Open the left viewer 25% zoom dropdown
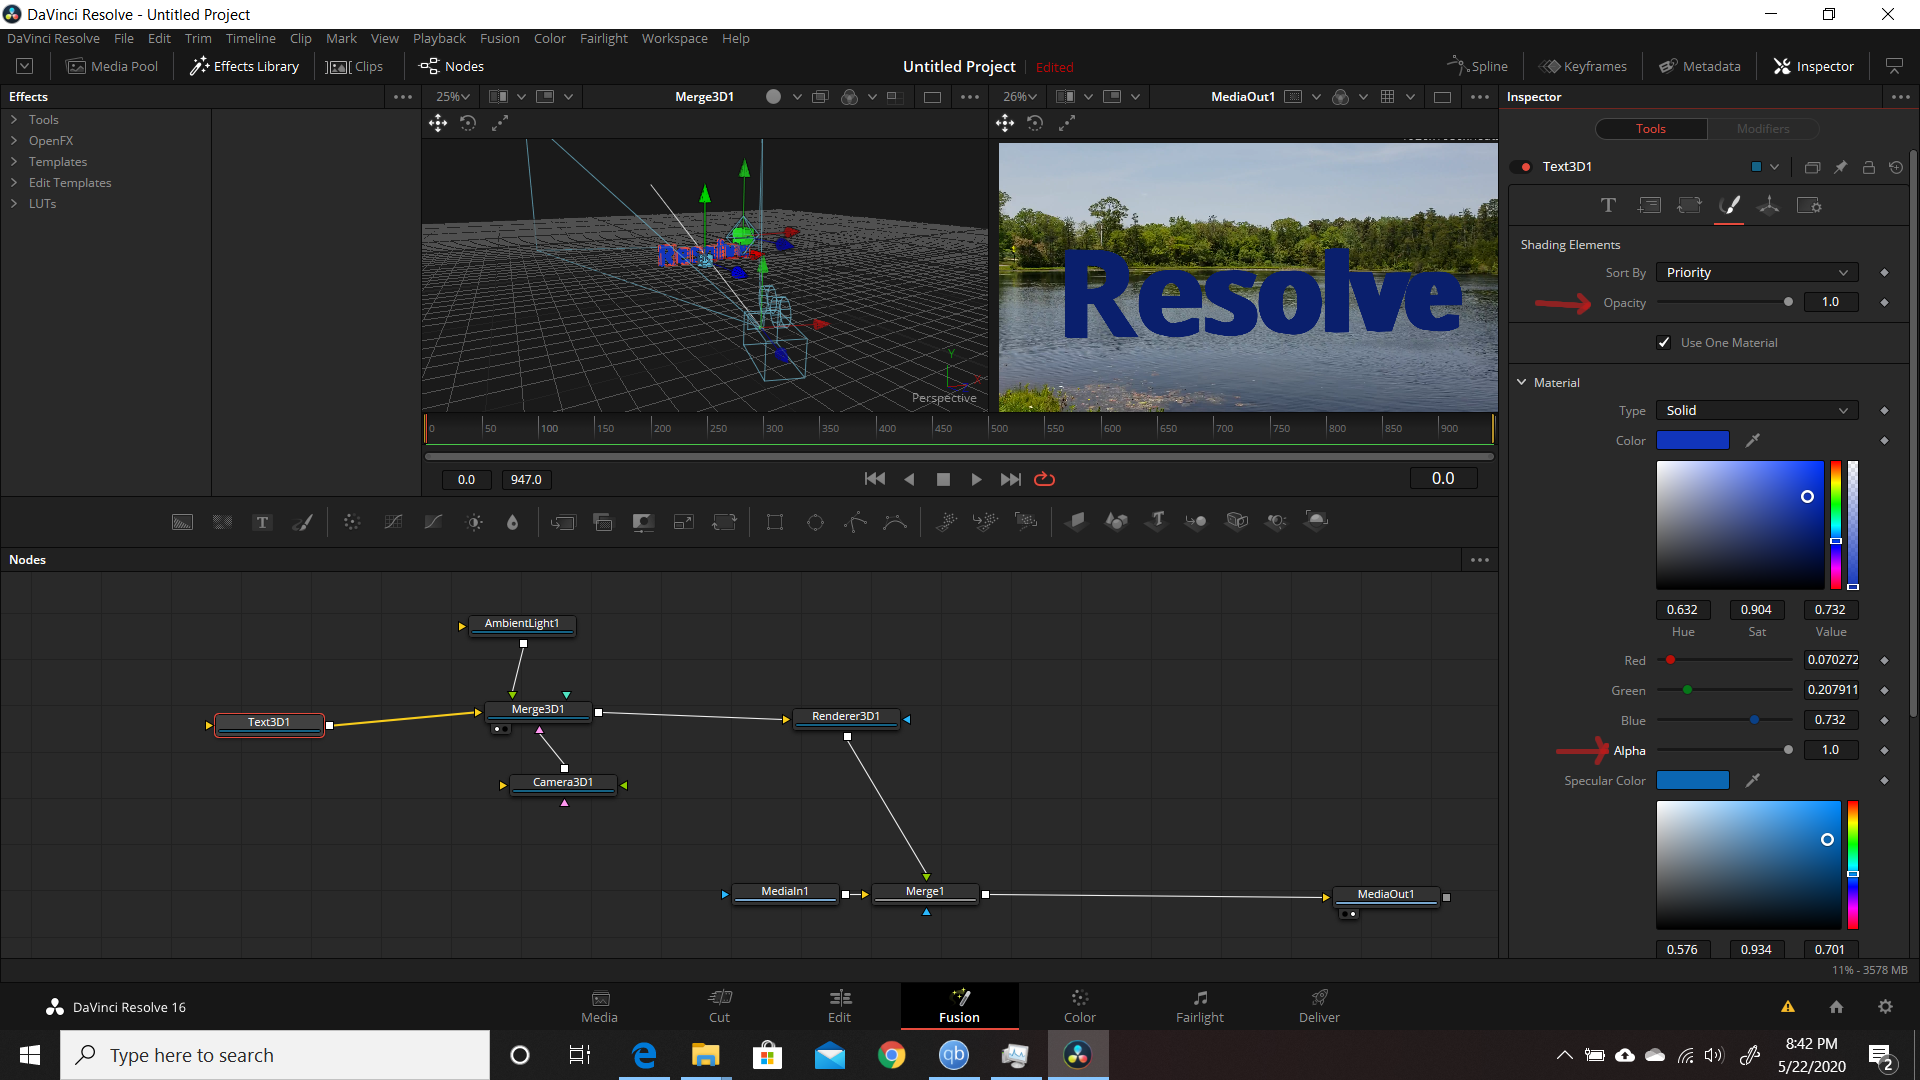Image resolution: width=1920 pixels, height=1080 pixels. tap(453, 97)
